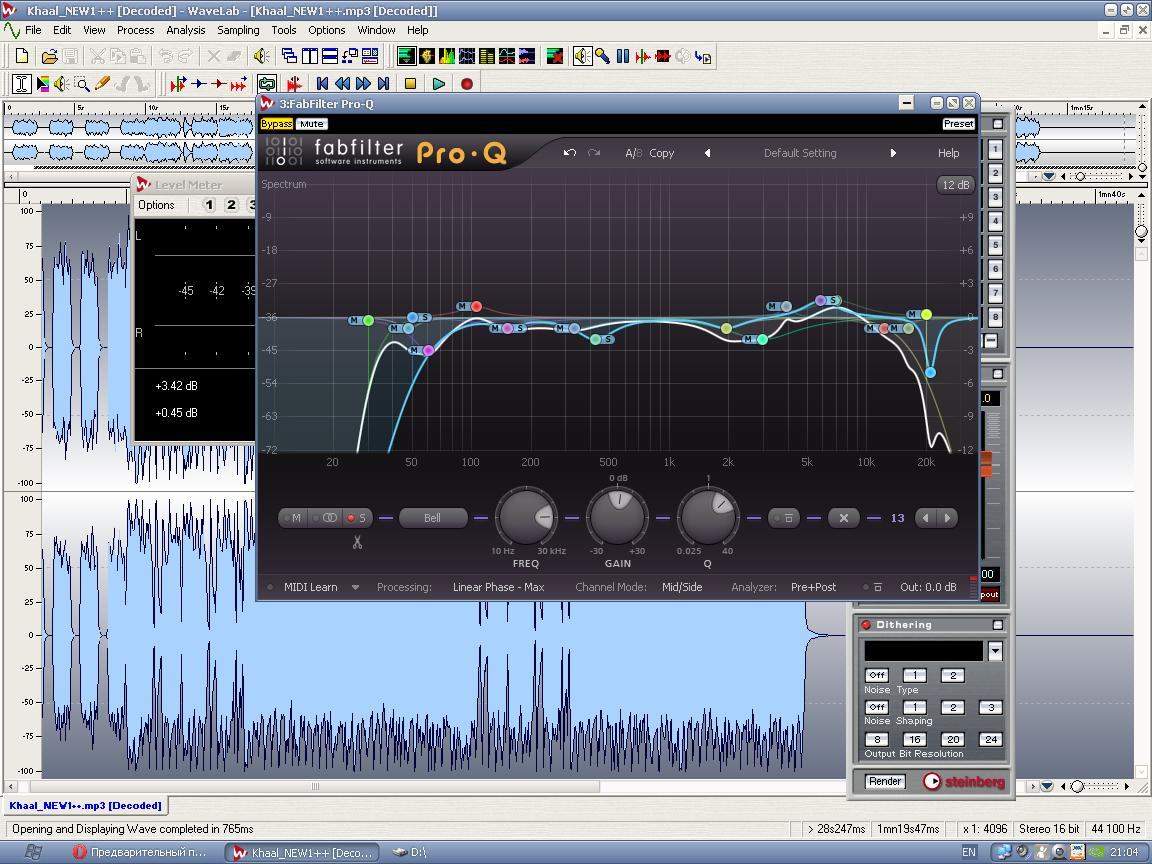Open Channel Mode Mid/Side menu
Screen dimensions: 1152x864
(x=682, y=587)
